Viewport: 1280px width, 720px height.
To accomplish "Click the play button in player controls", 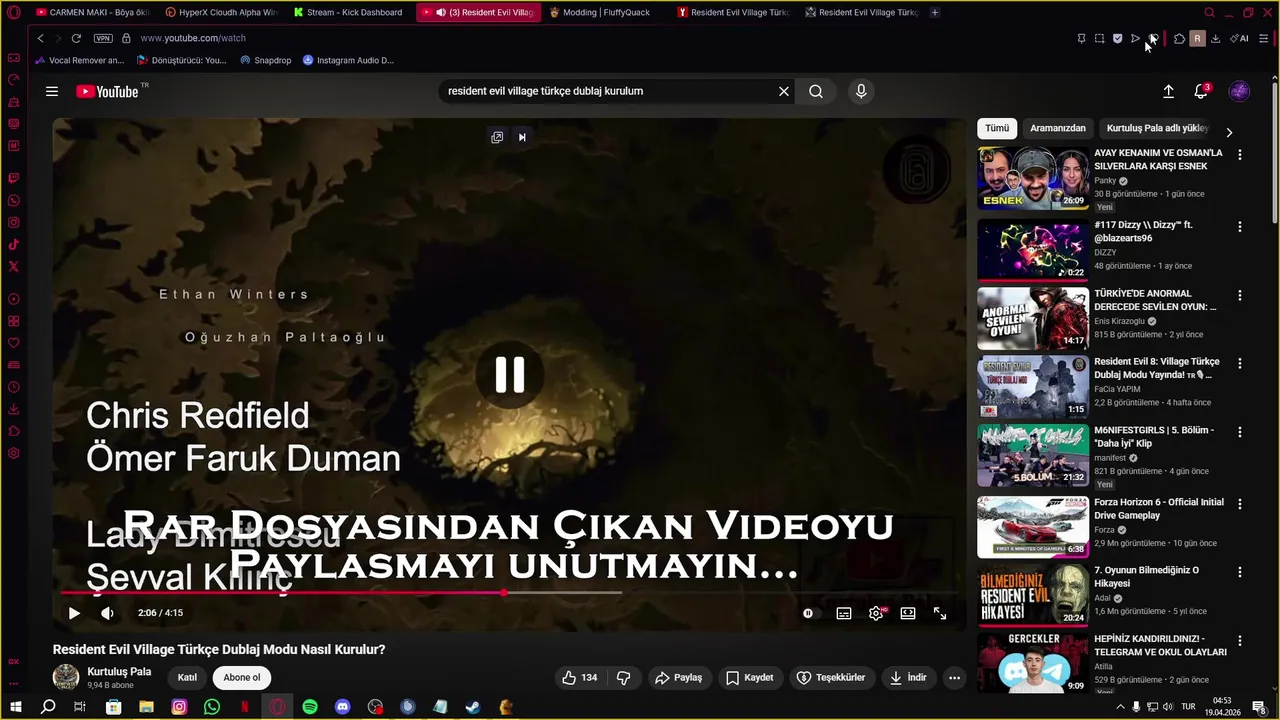I will point(74,613).
